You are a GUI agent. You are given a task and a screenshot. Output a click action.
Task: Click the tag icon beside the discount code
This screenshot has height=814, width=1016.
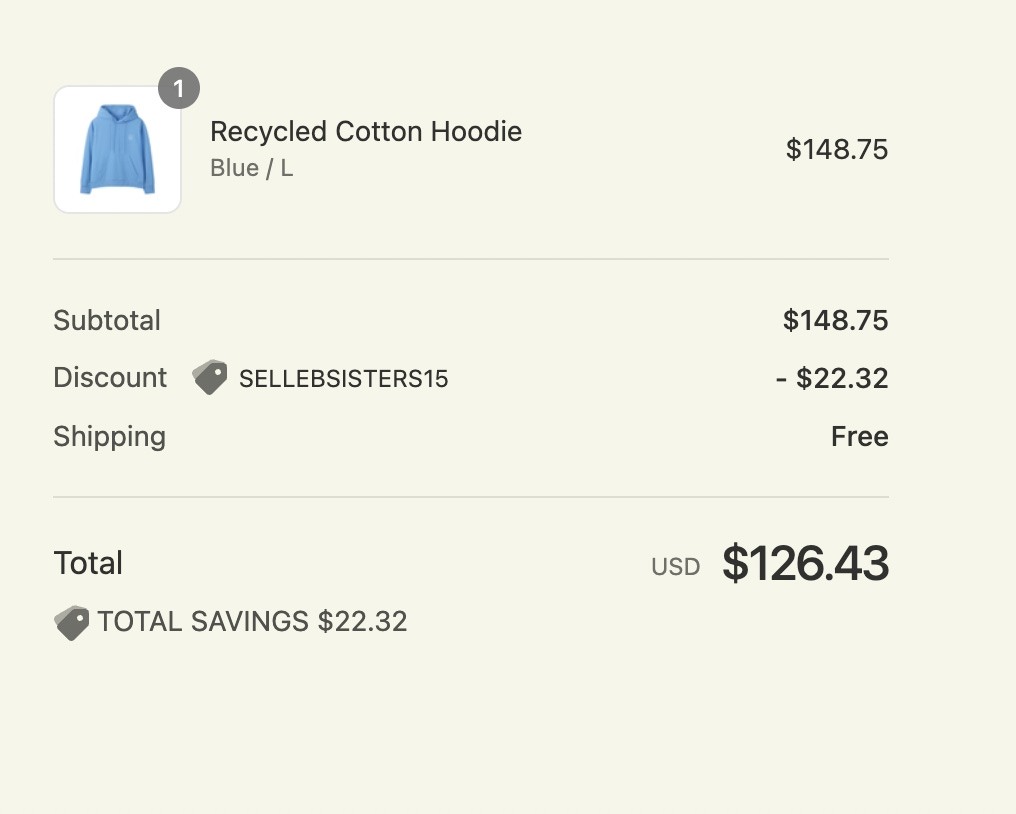tap(210, 377)
